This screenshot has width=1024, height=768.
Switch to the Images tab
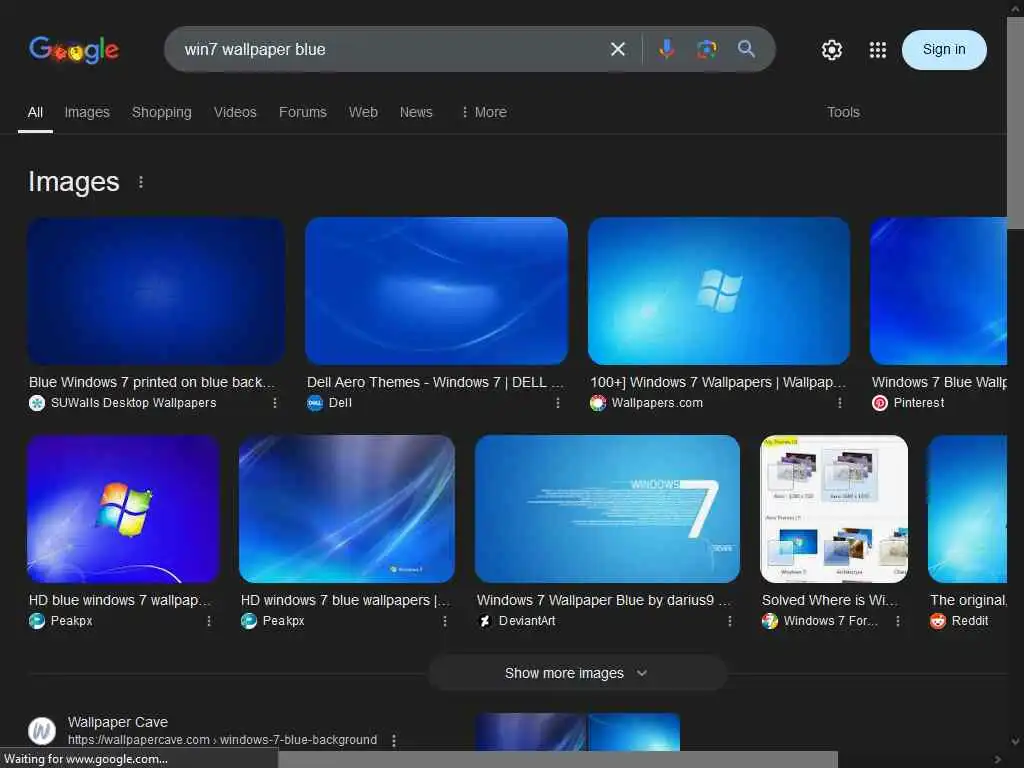(x=87, y=112)
